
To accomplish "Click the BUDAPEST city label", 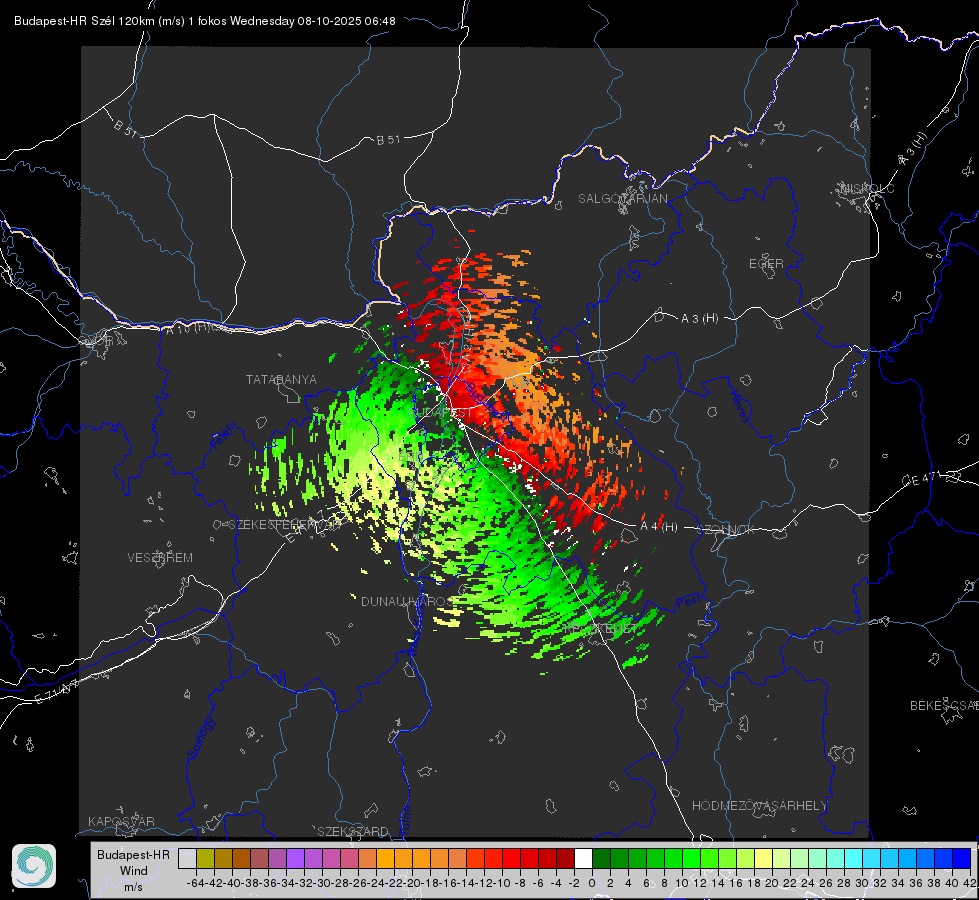I will coord(441,413).
